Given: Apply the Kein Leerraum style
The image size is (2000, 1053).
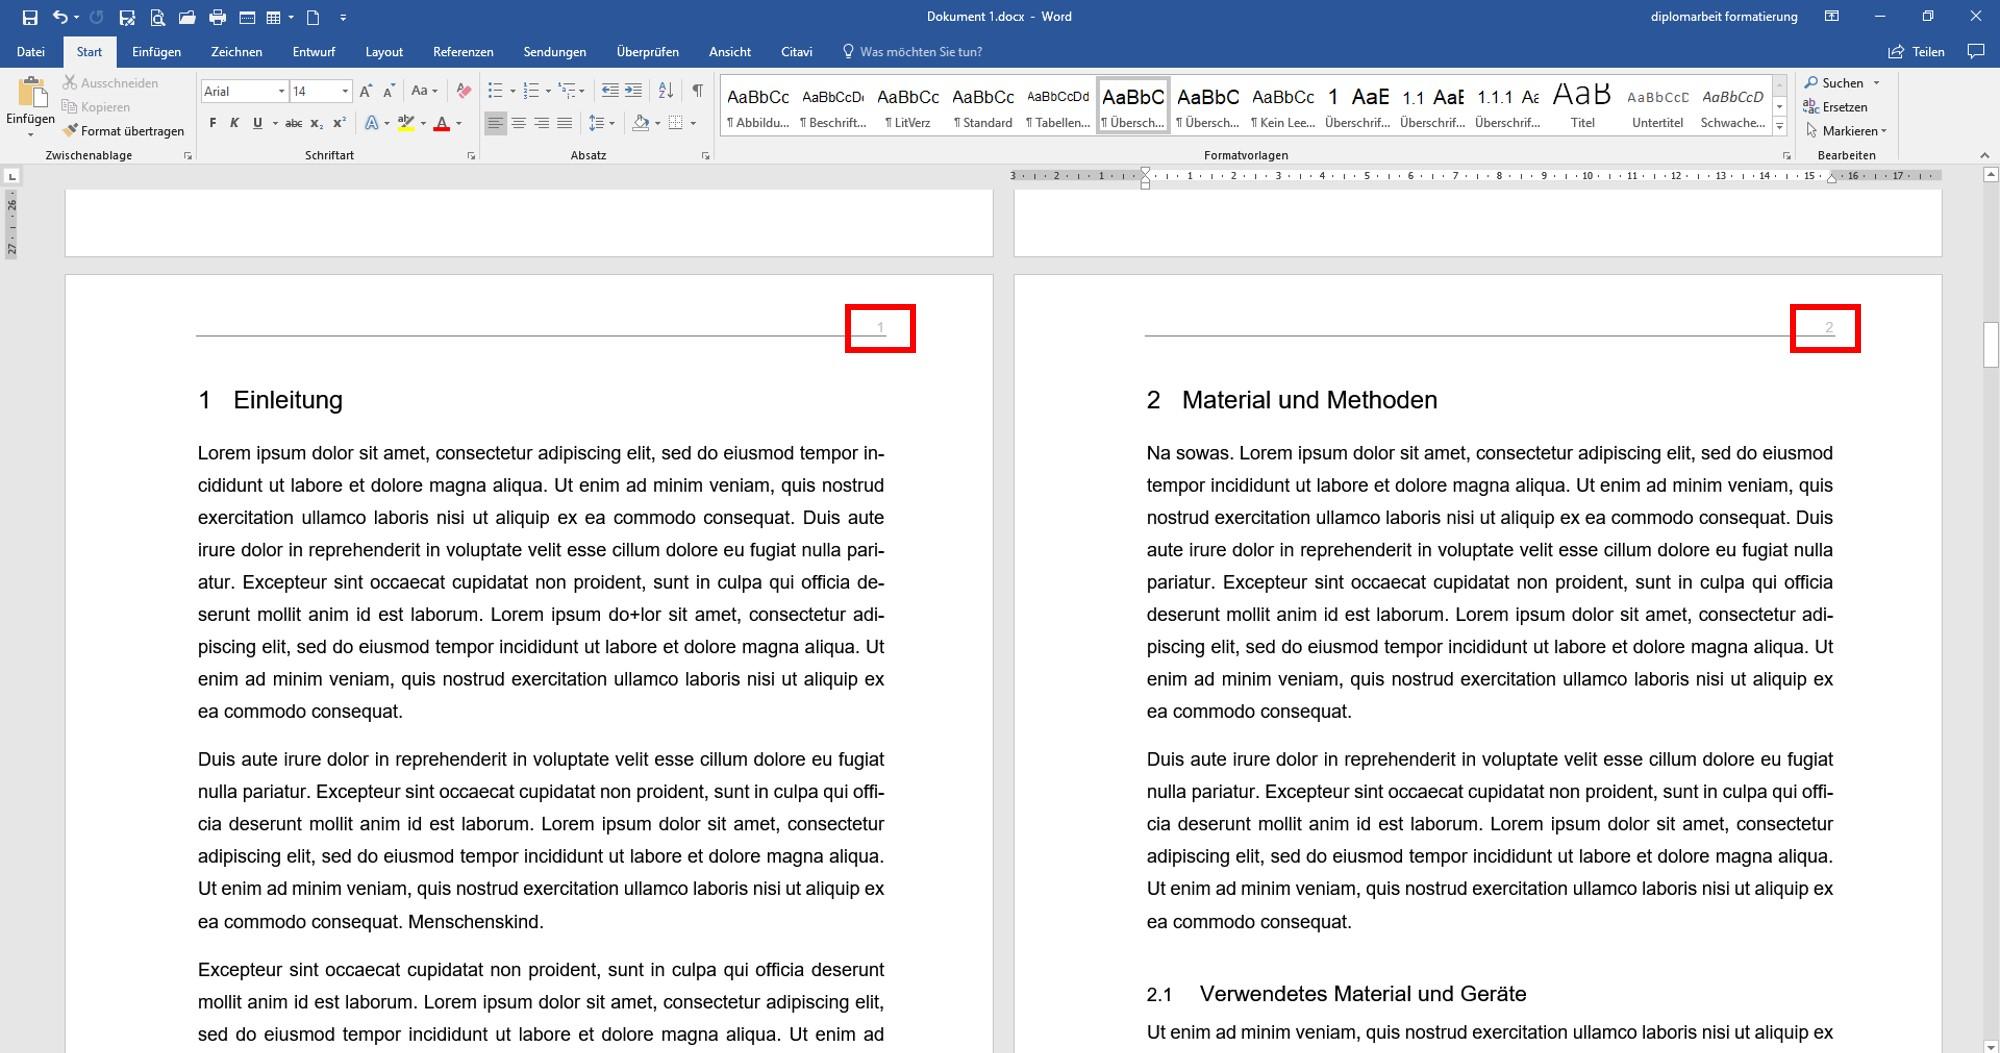Looking at the screenshot, I should click(x=1283, y=105).
